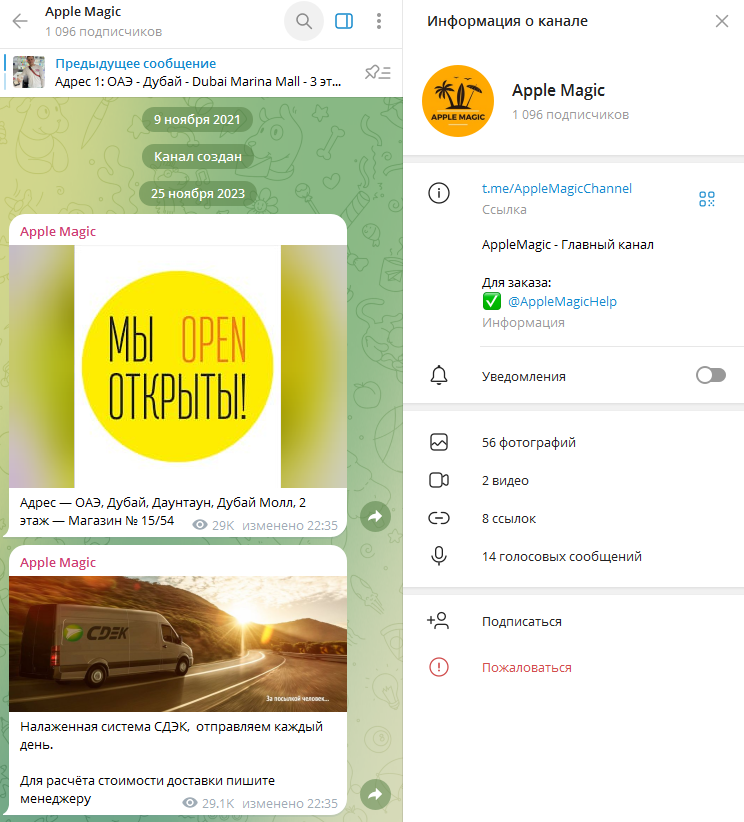Open the 2 видео section

click(505, 480)
